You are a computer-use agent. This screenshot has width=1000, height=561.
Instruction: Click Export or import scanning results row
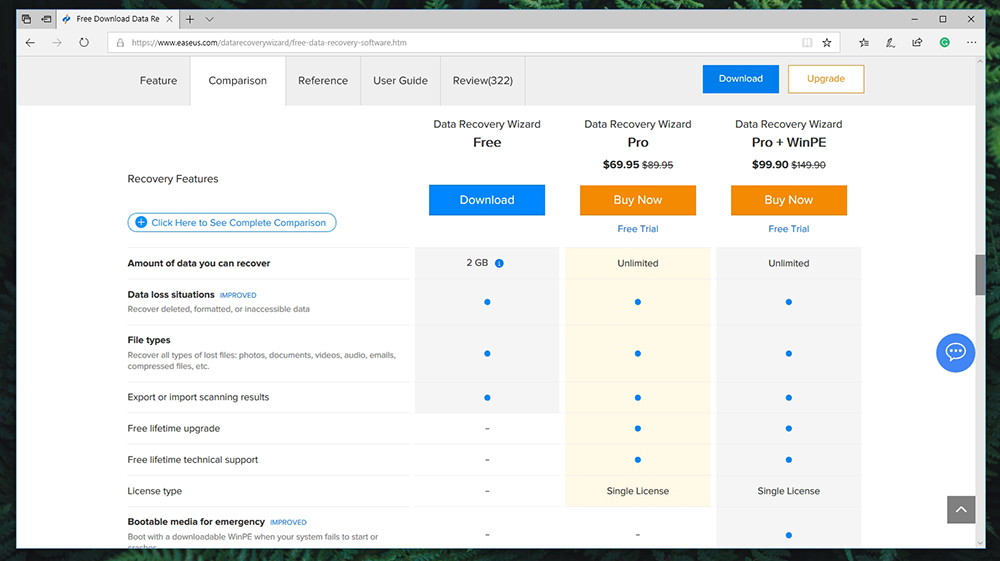(x=198, y=397)
